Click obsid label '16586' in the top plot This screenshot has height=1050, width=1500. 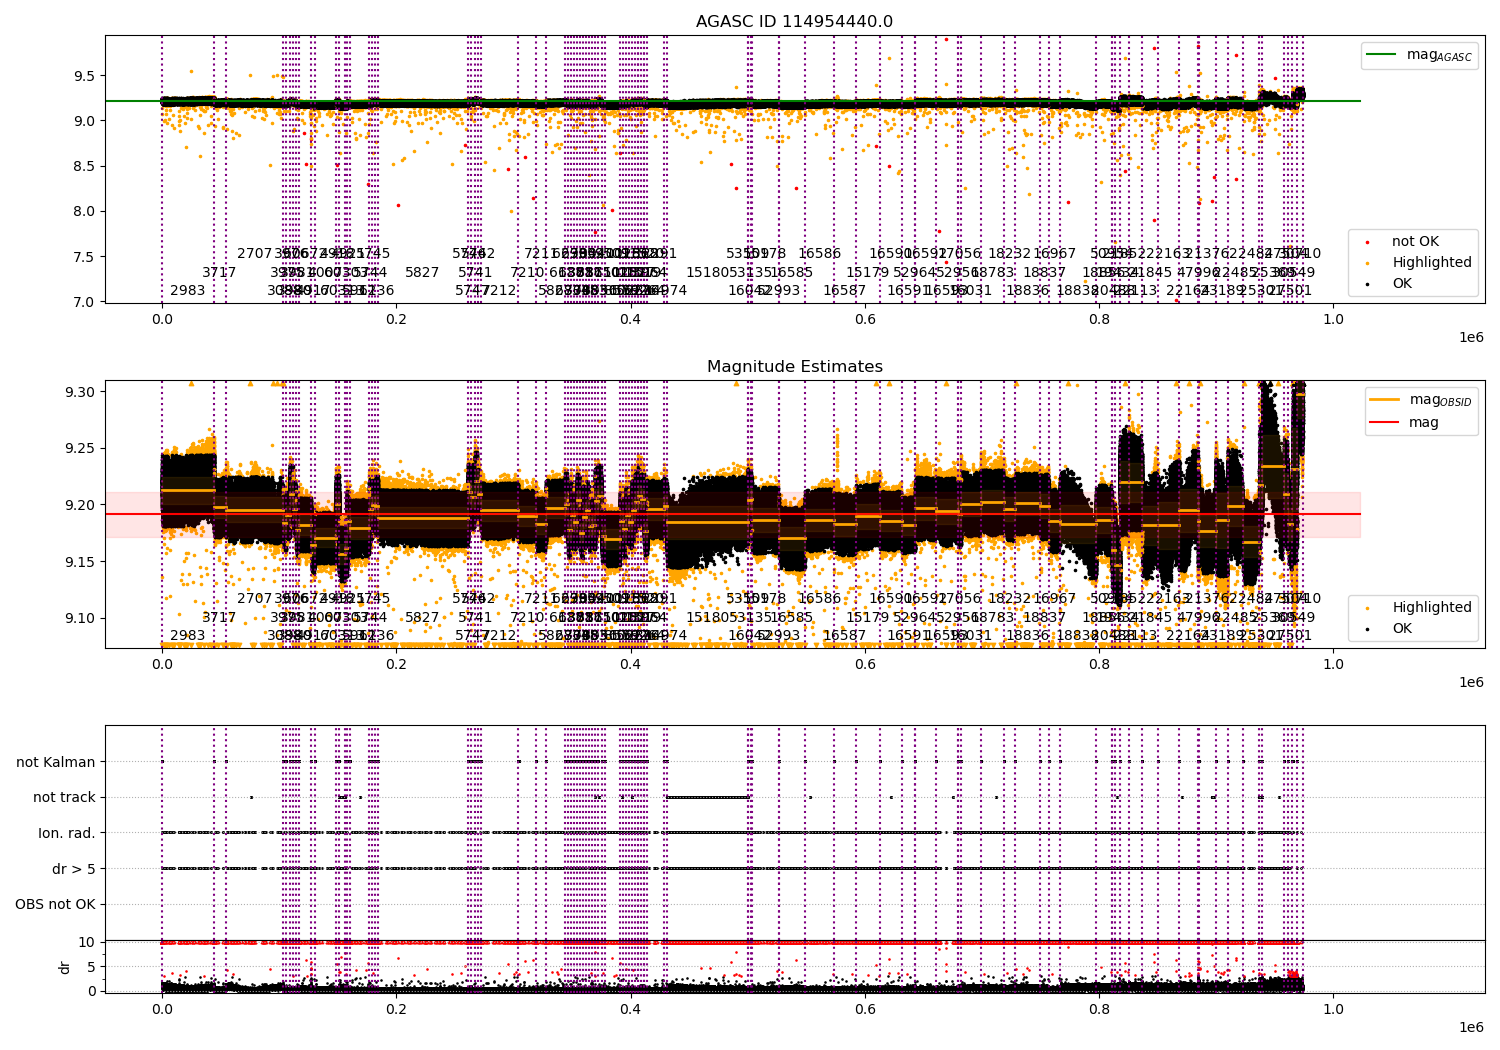click(x=819, y=254)
